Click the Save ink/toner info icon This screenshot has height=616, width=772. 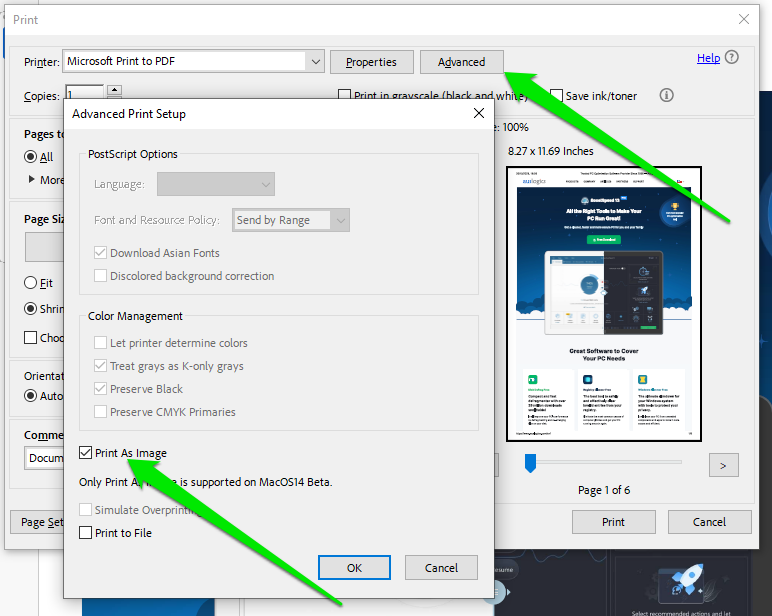coord(666,95)
